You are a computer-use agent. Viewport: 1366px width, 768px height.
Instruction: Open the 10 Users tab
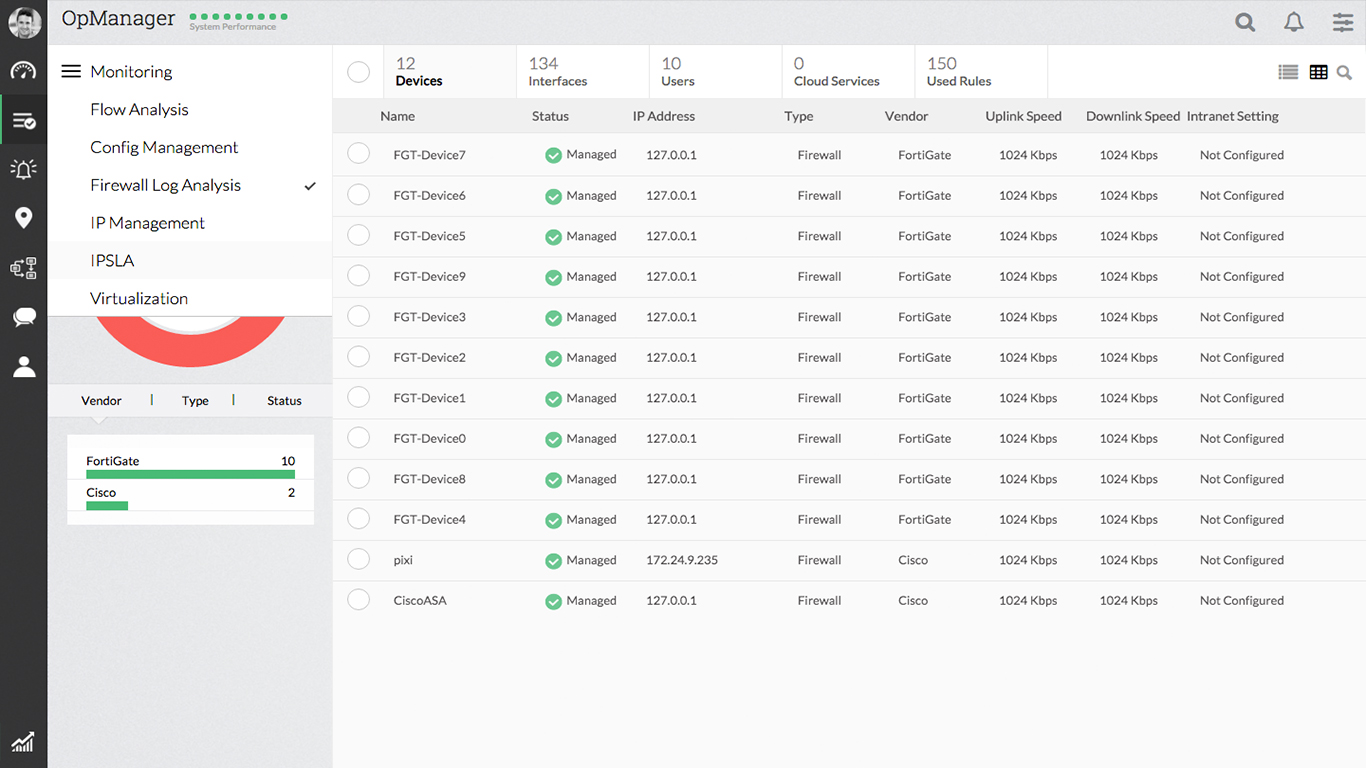(x=716, y=72)
